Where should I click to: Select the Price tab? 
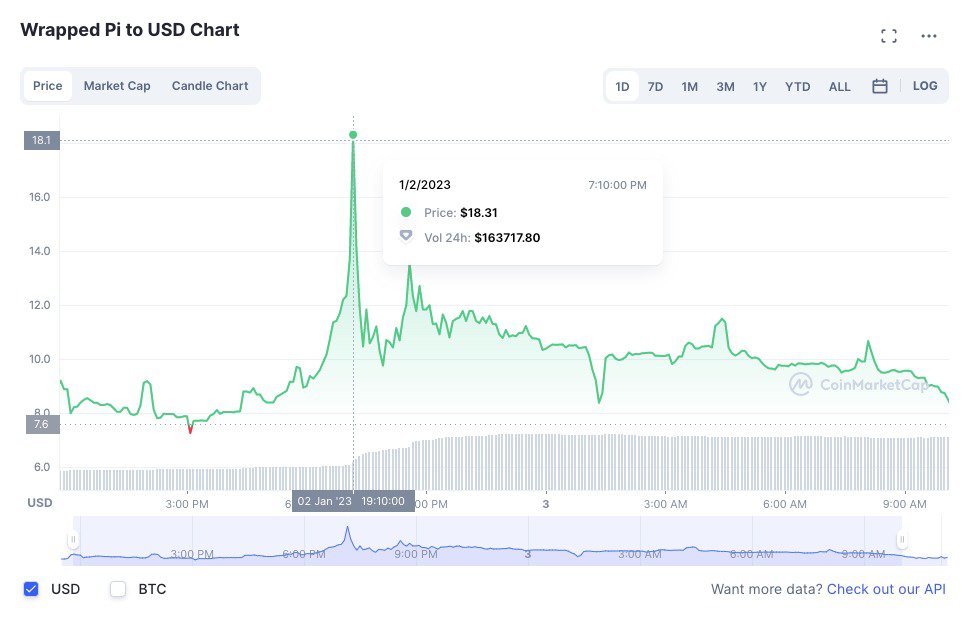pos(48,86)
